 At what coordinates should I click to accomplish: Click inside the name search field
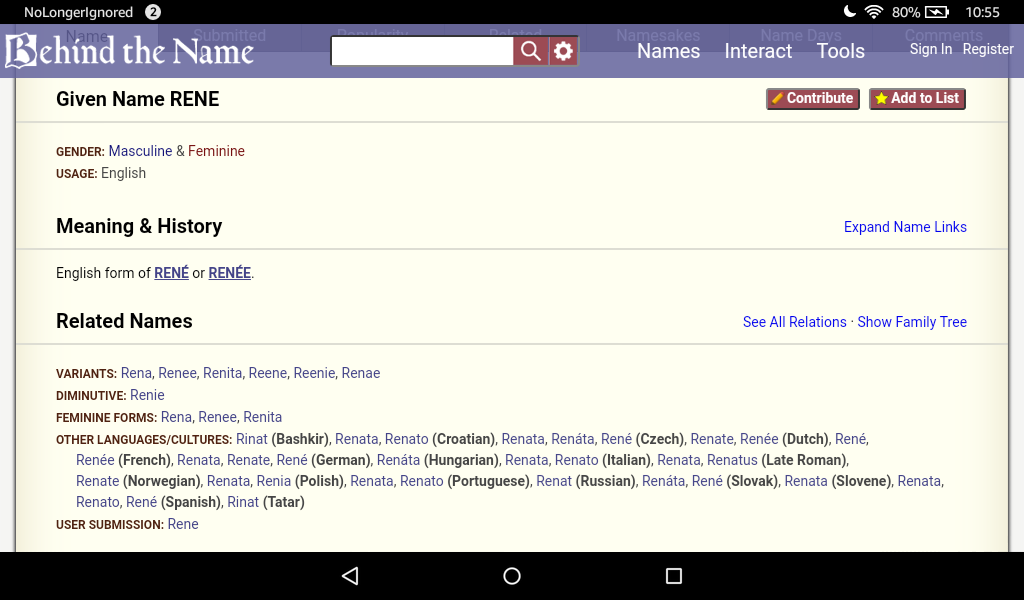(422, 51)
